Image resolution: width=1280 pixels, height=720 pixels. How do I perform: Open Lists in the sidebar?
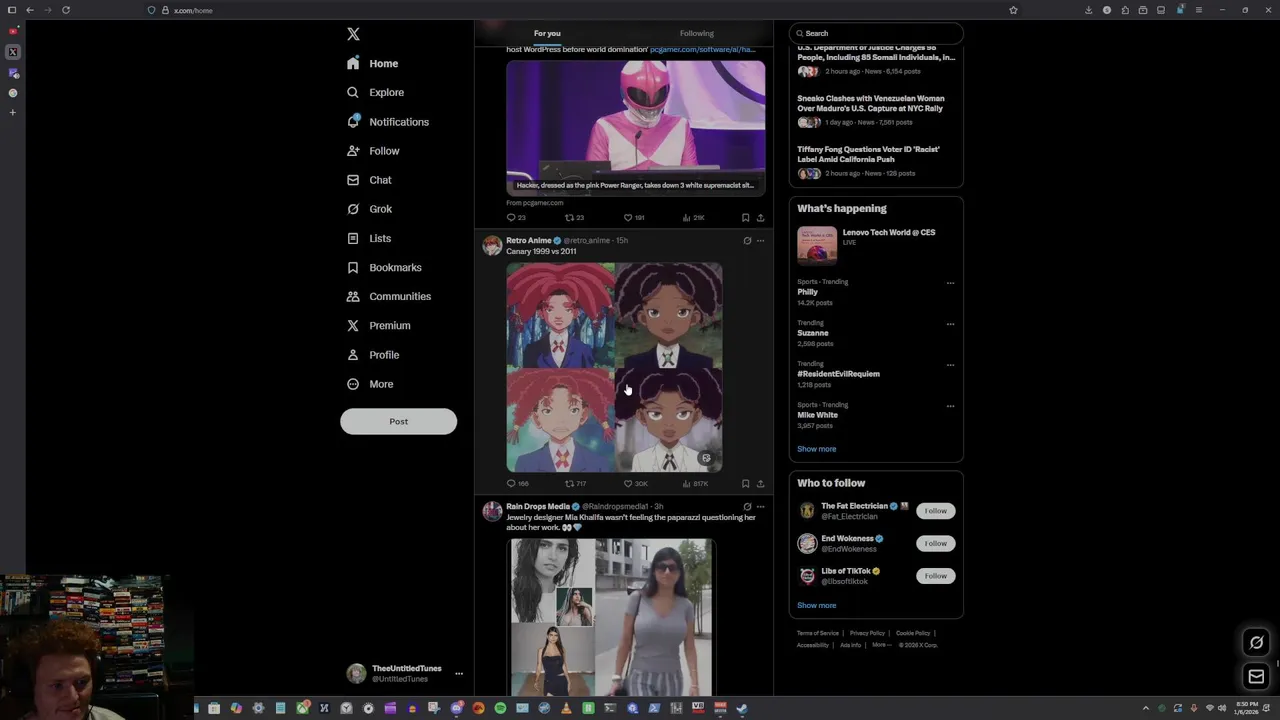pyautogui.click(x=368, y=238)
